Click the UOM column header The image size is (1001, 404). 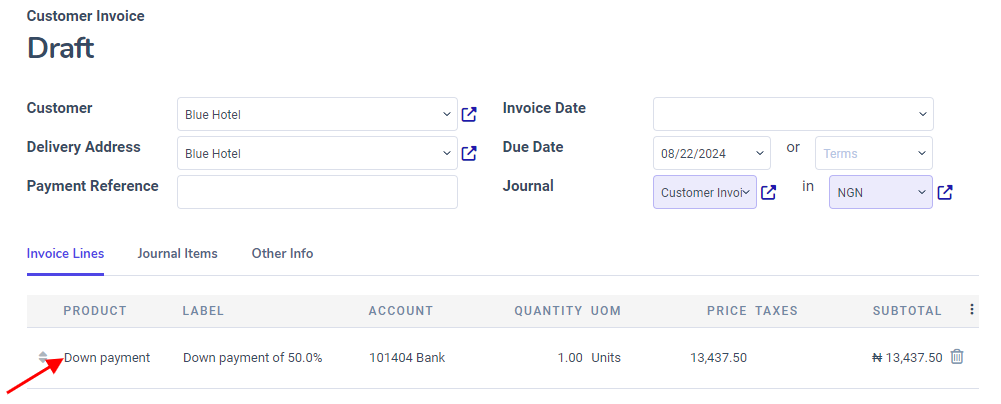[x=606, y=311]
